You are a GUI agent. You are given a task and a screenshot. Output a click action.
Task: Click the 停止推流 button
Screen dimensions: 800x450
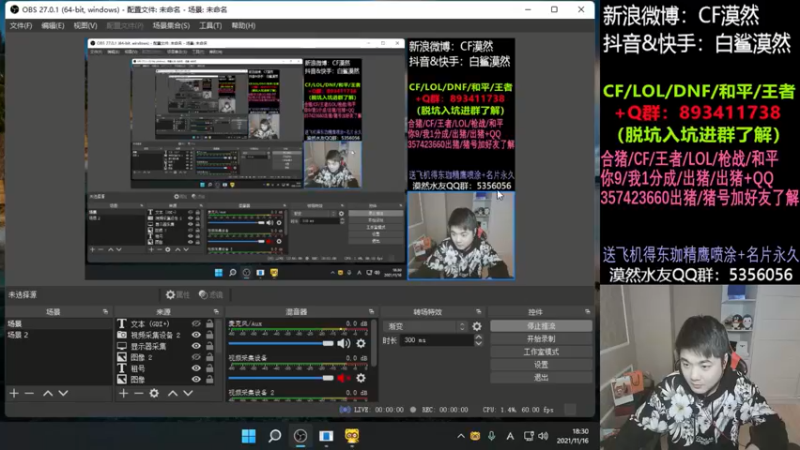click(541, 326)
